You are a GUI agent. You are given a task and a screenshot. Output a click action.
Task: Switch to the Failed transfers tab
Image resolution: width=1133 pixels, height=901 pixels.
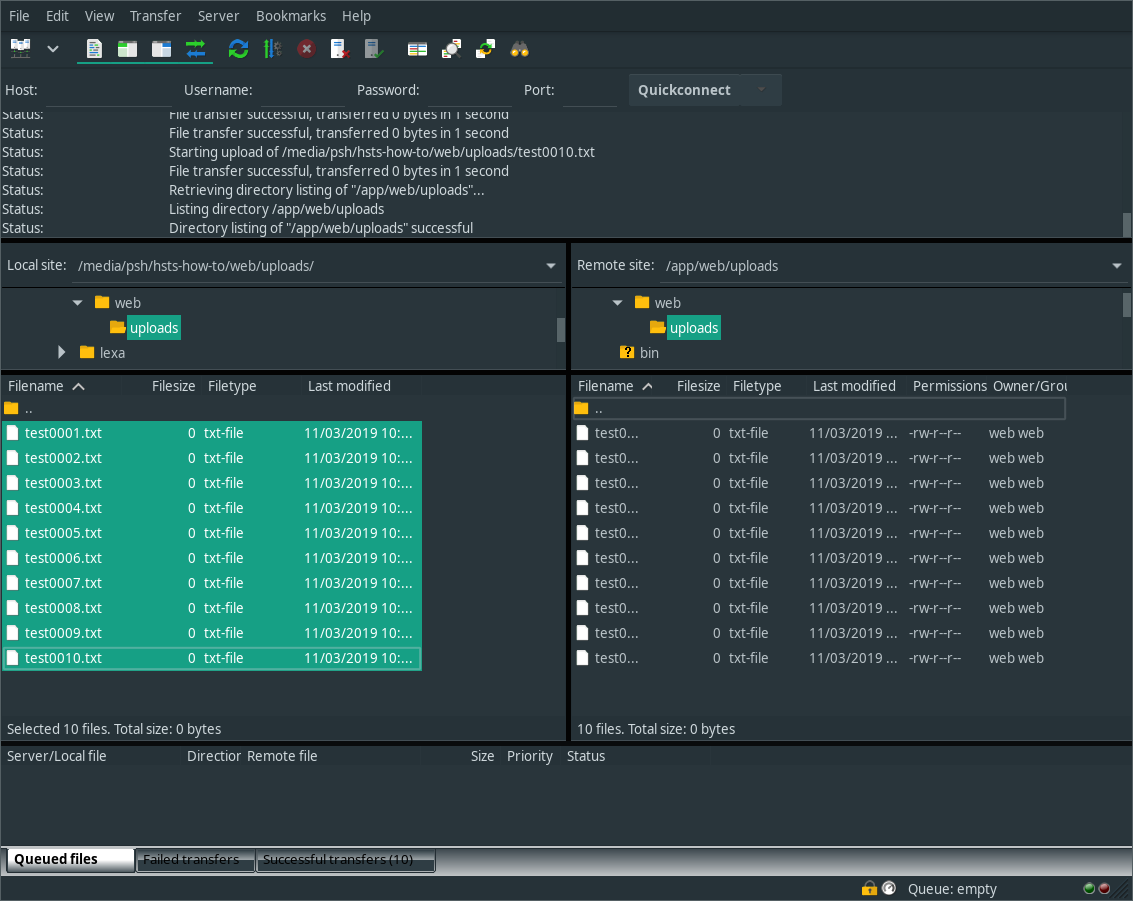[194, 859]
